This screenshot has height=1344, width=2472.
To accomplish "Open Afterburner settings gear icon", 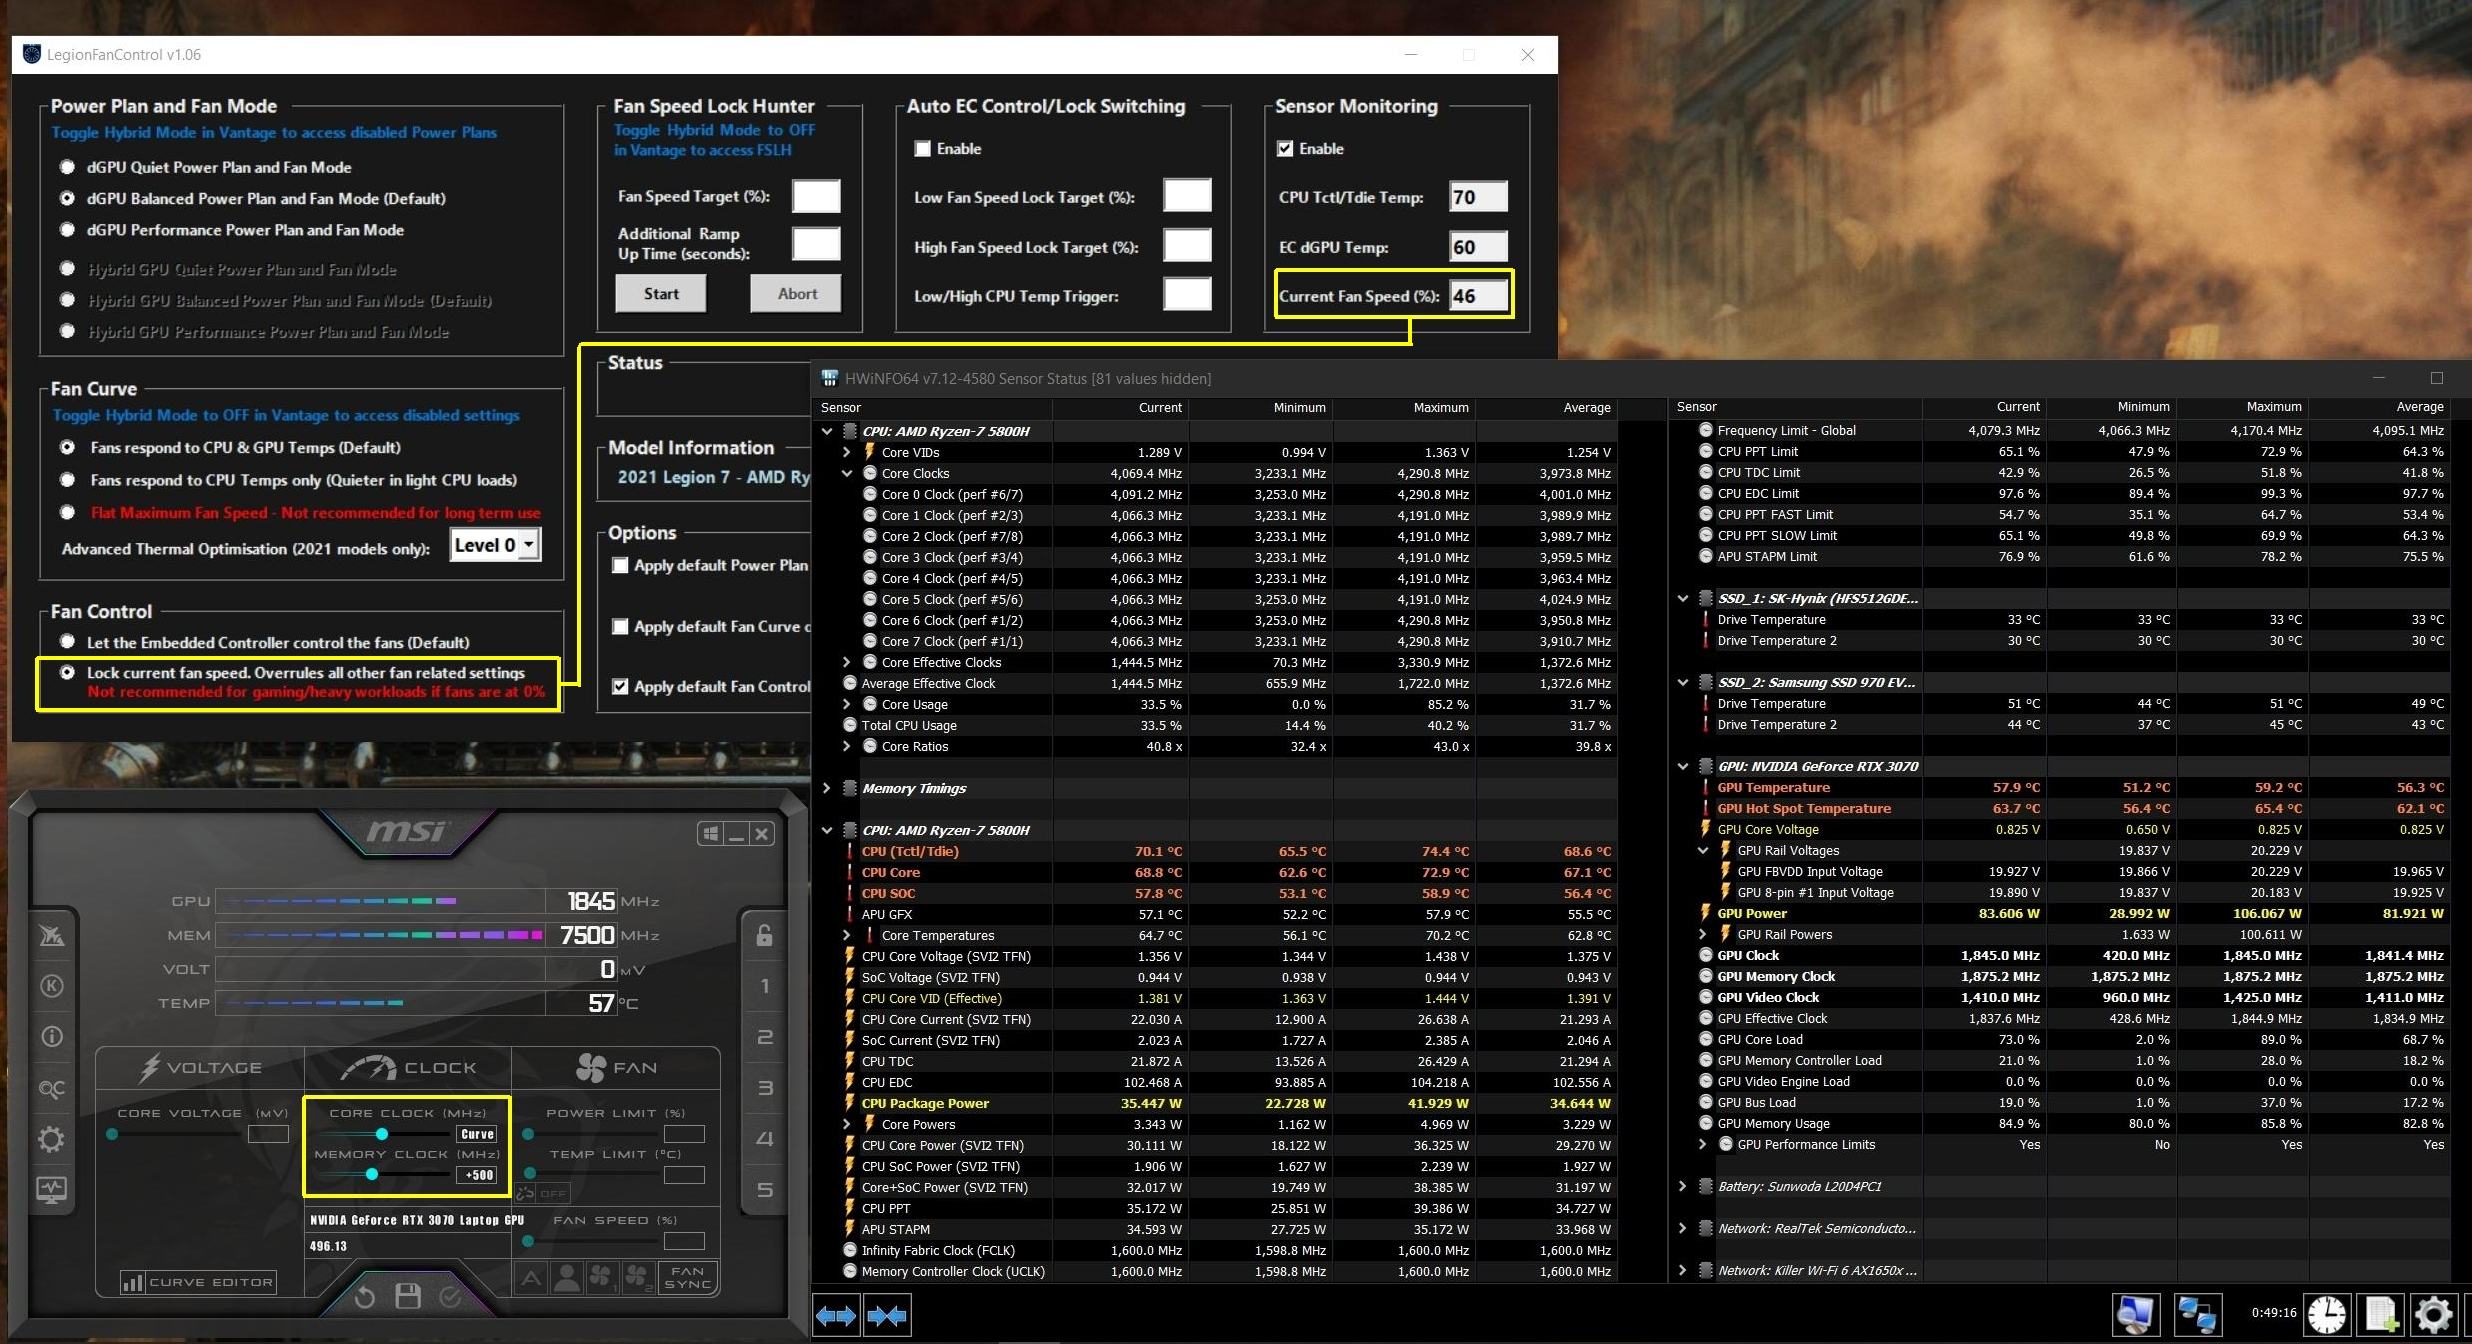I will [x=52, y=1139].
